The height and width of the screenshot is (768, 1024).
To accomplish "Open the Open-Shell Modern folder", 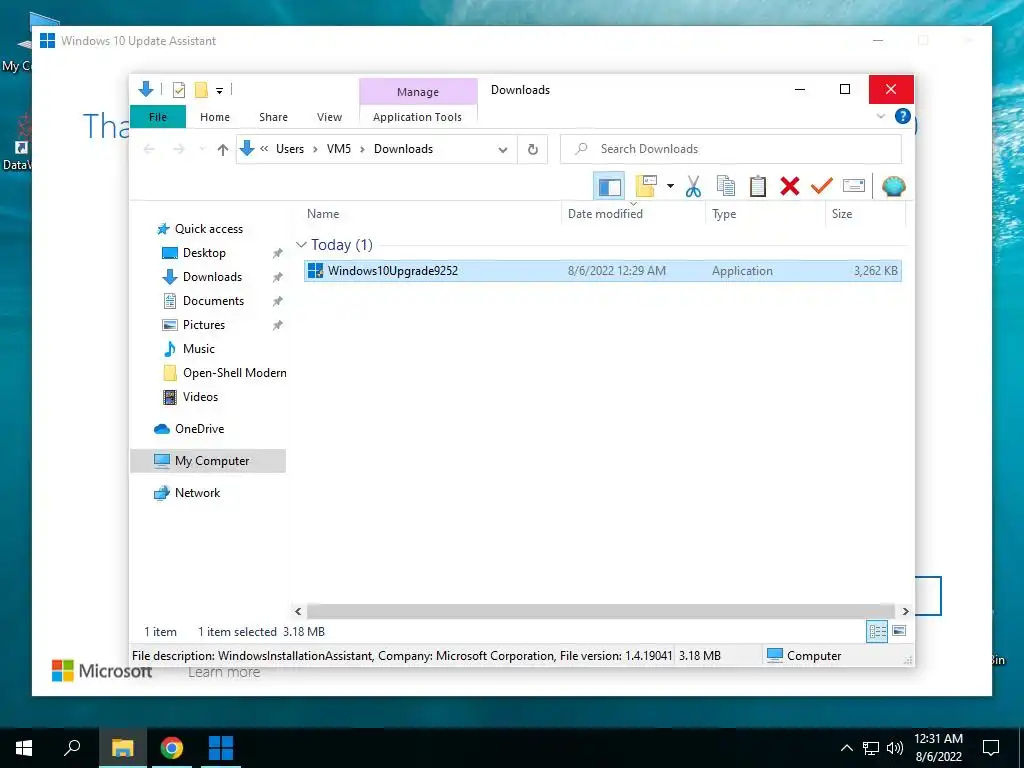I will coord(234,373).
